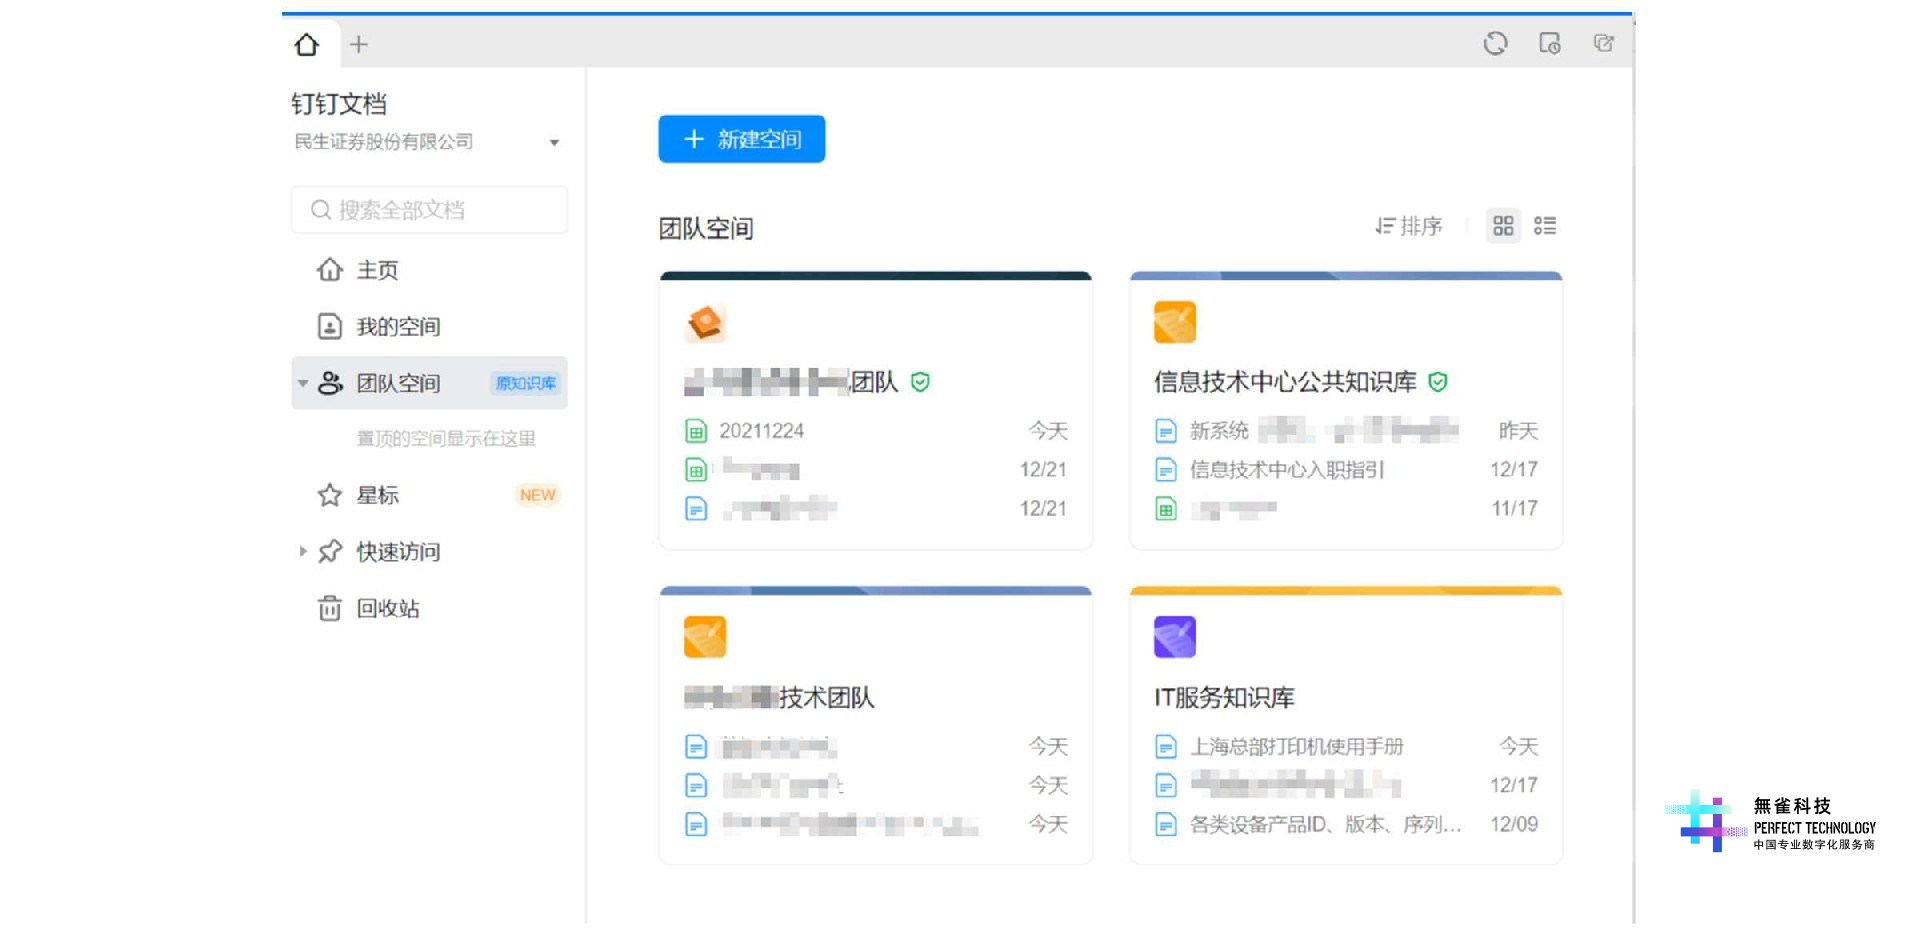Viewport: 1920px width, 936px height.
Task: Select 团队空间 in the sidebar
Action: [x=429, y=383]
